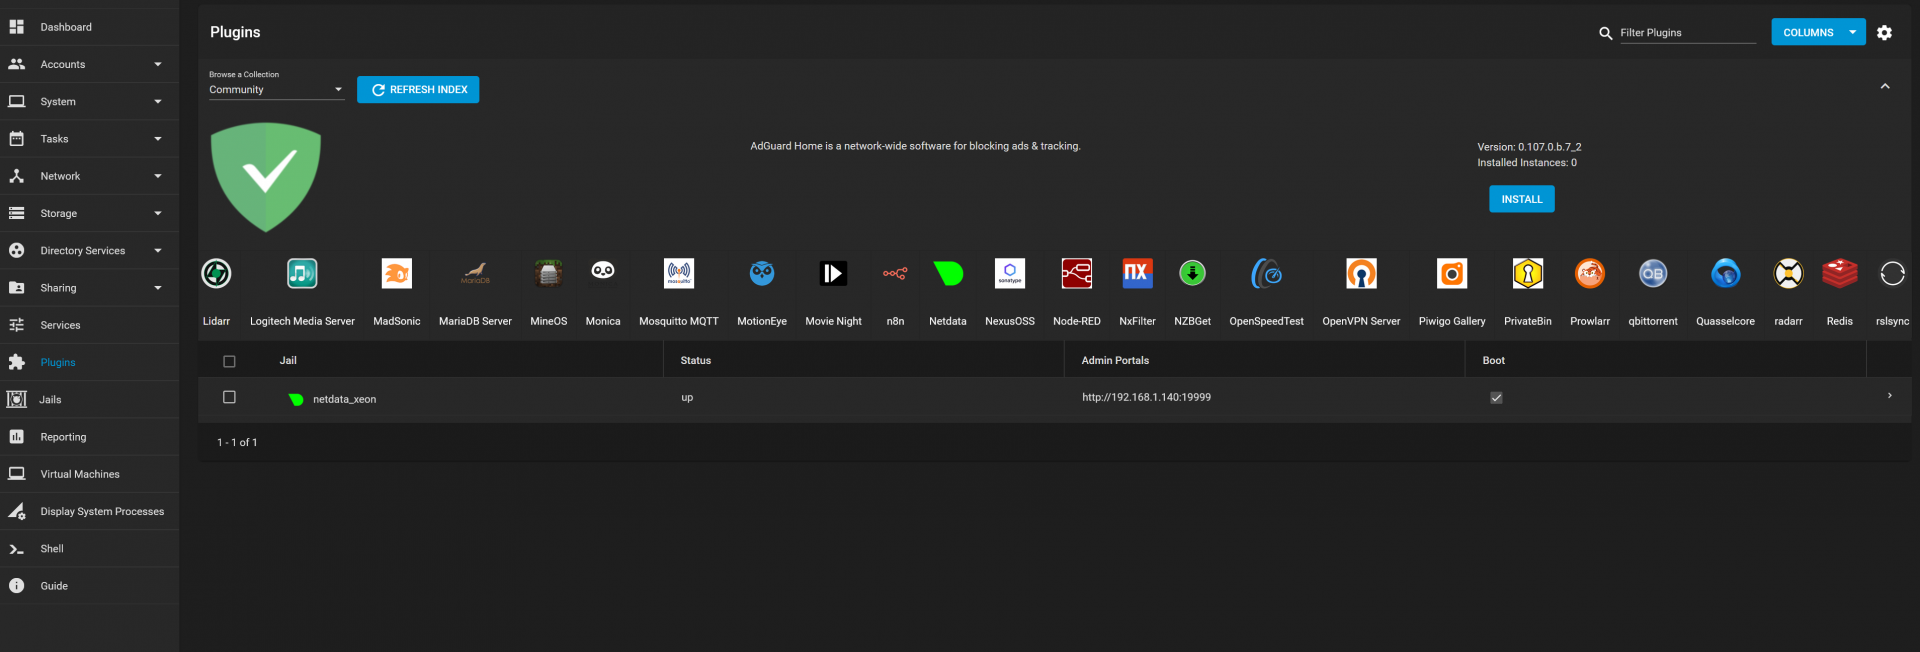Viewport: 1920px width, 652px height.
Task: Expand the Accounts sidebar menu
Action: click(x=89, y=64)
